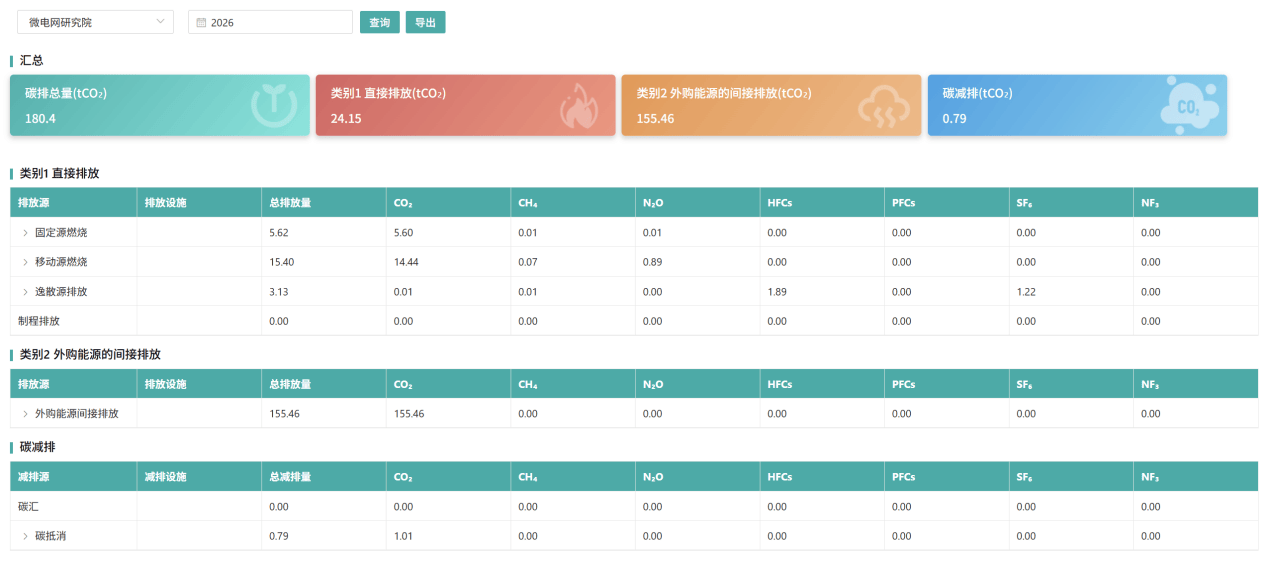Screen dimensions: 1267x573
Task: Click 3.13 total for 逸散源排放
Action: 279,292
